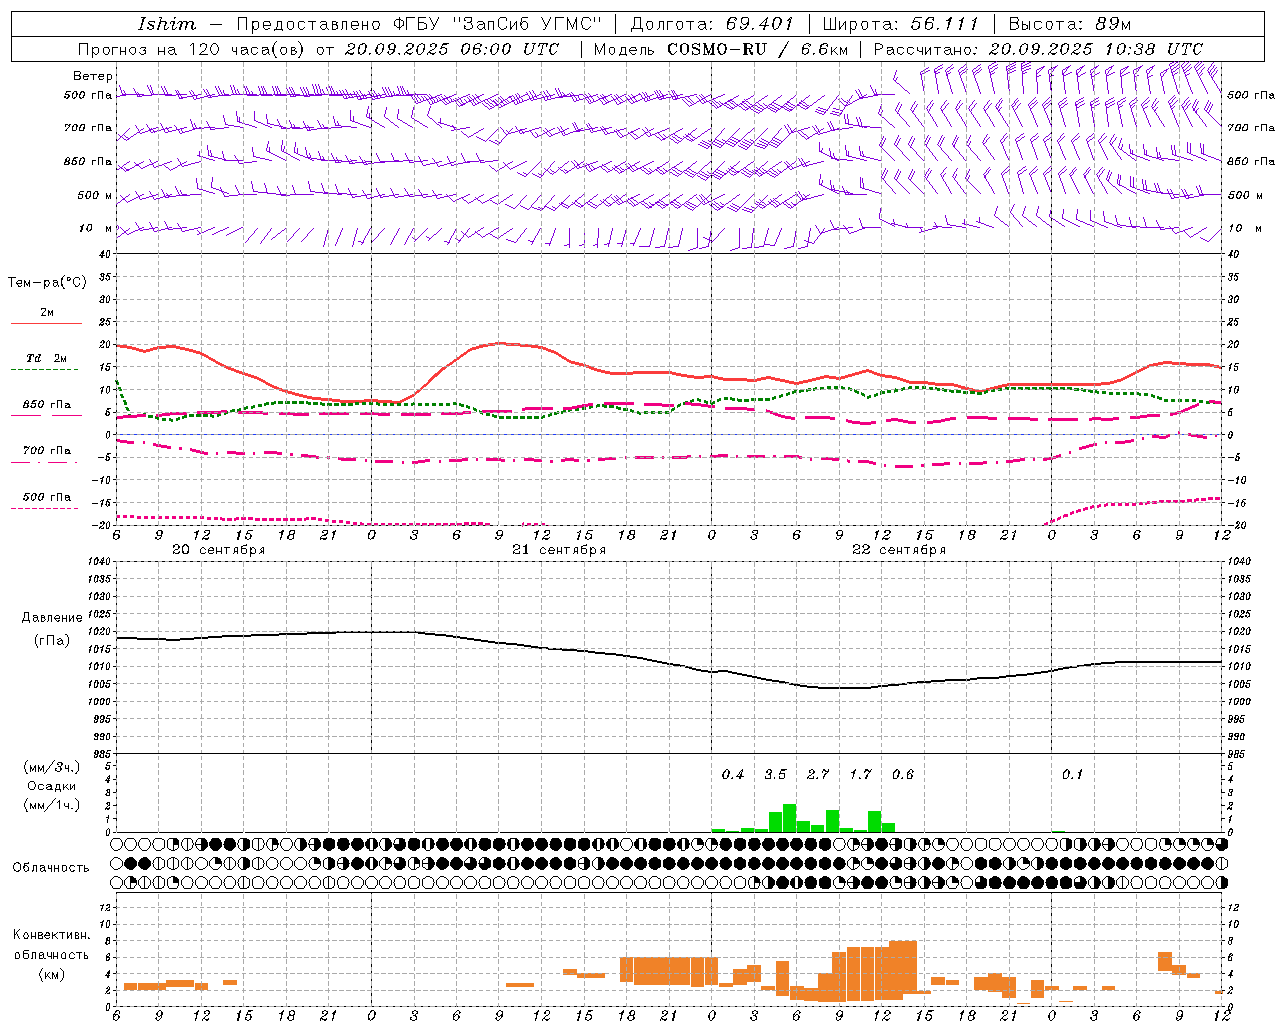This screenshot has height=1024, width=1280.
Task: Click the "21 сентября" date label
Action: [559, 550]
